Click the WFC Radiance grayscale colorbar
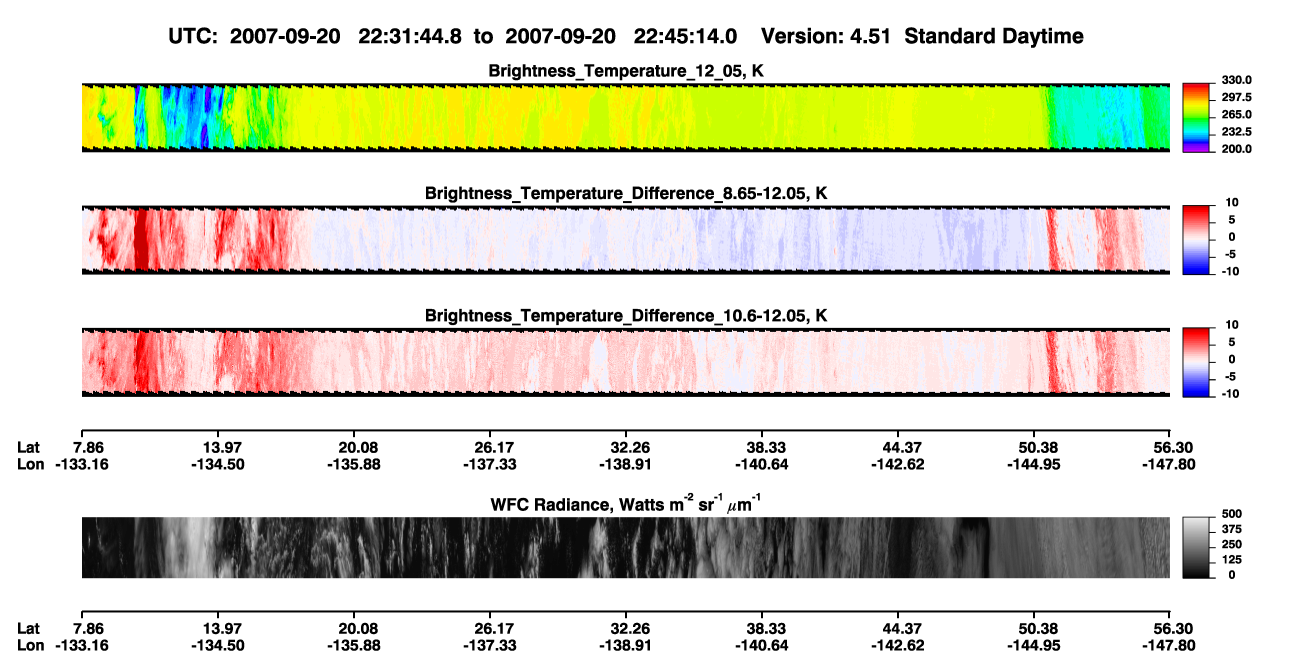The height and width of the screenshot is (667, 1300). (1195, 547)
